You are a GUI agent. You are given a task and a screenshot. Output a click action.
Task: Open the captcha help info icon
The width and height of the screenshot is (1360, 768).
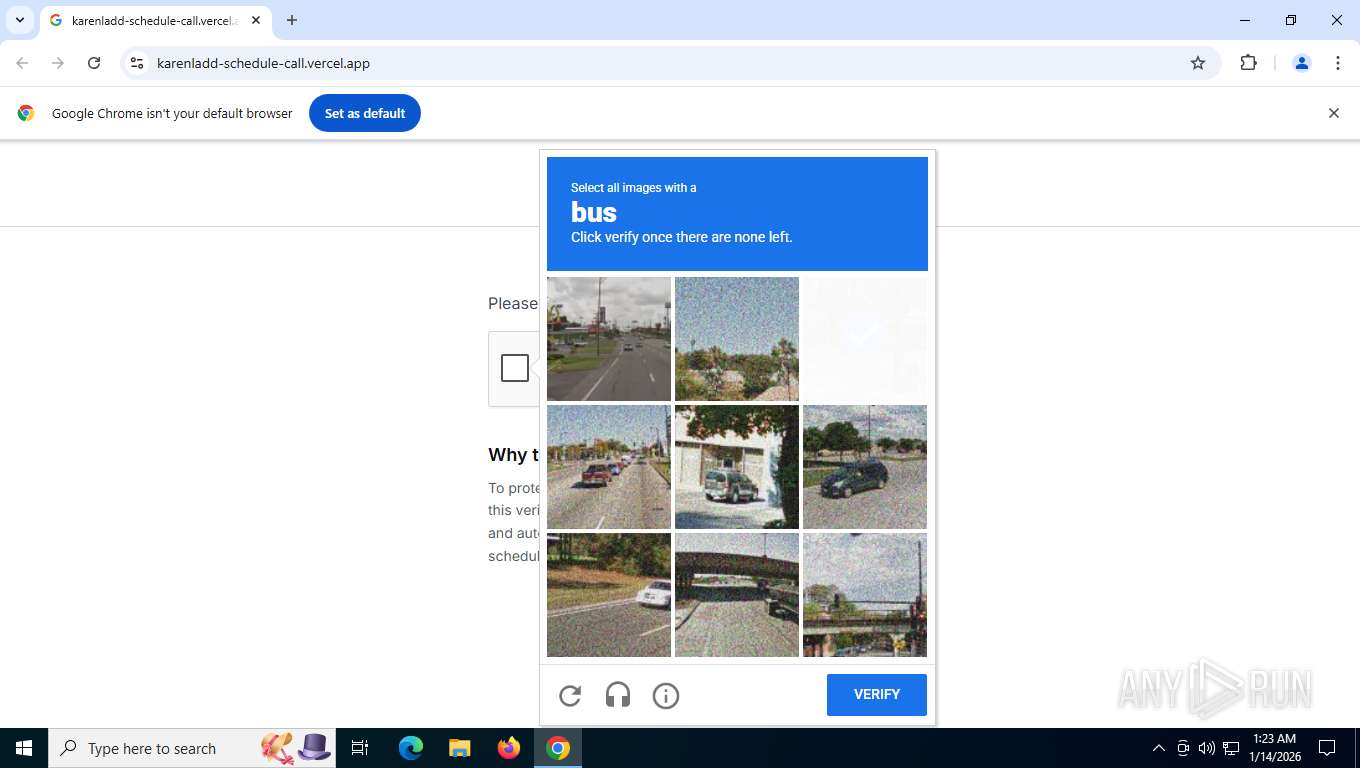[x=666, y=695]
